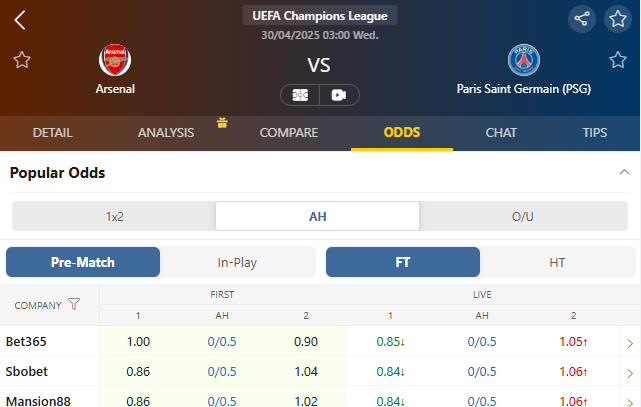Switch to HT half-time odds
This screenshot has height=407, width=641.
(557, 262)
